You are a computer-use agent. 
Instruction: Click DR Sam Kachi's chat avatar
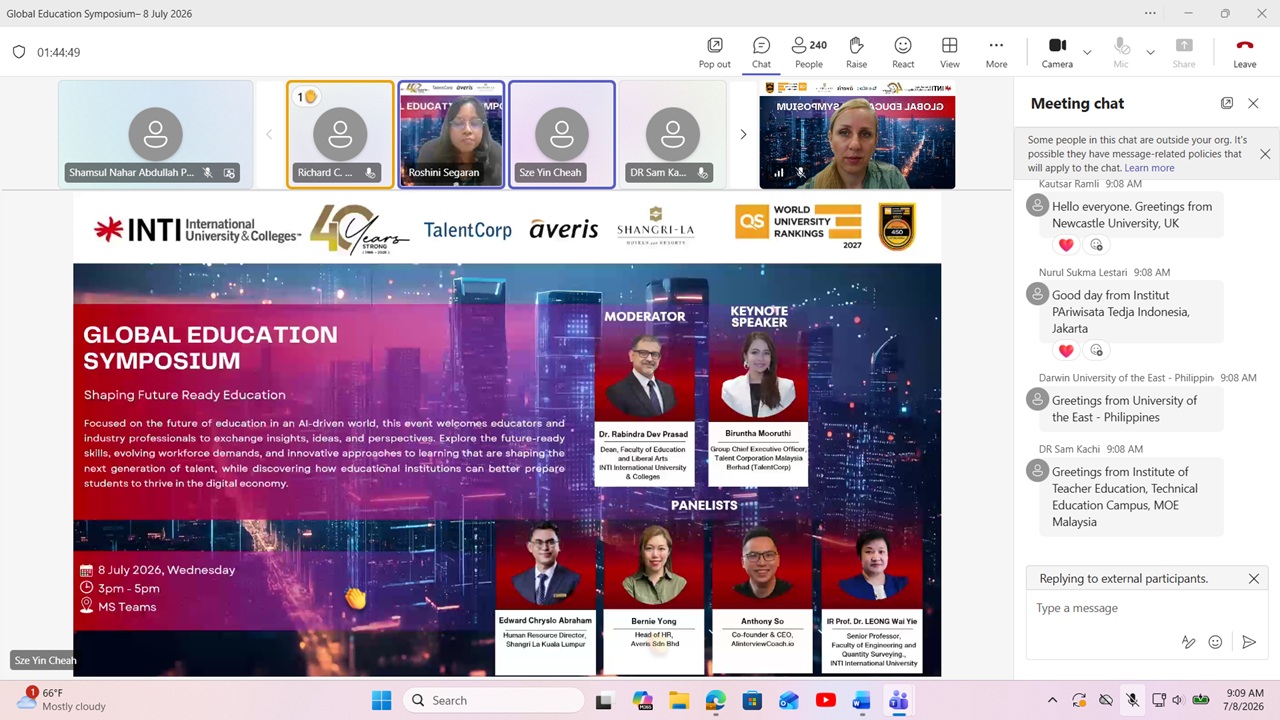click(1037, 470)
